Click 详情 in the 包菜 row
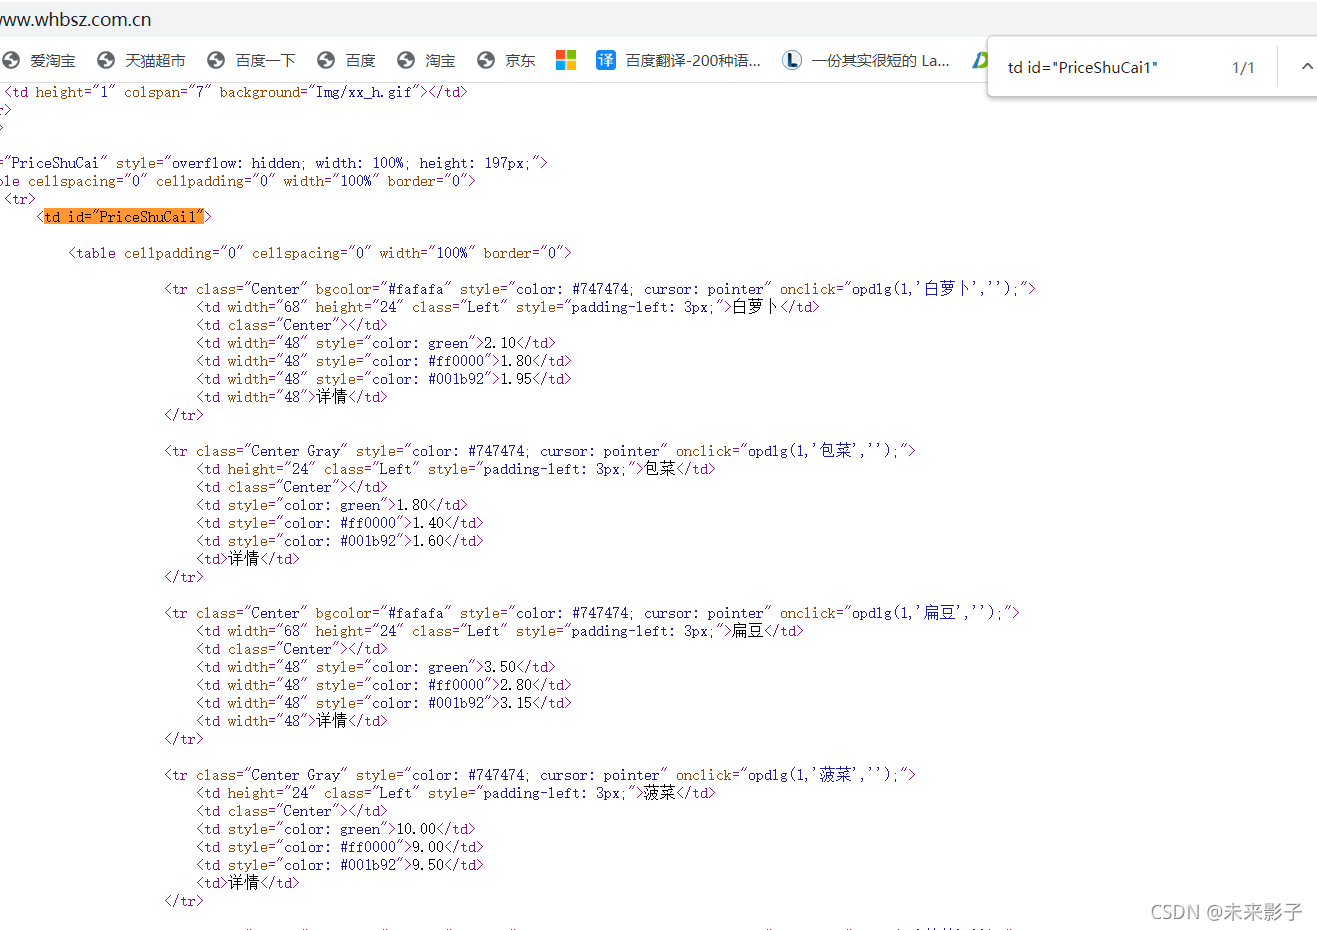Image resolution: width=1317 pixels, height=930 pixels. tap(244, 559)
